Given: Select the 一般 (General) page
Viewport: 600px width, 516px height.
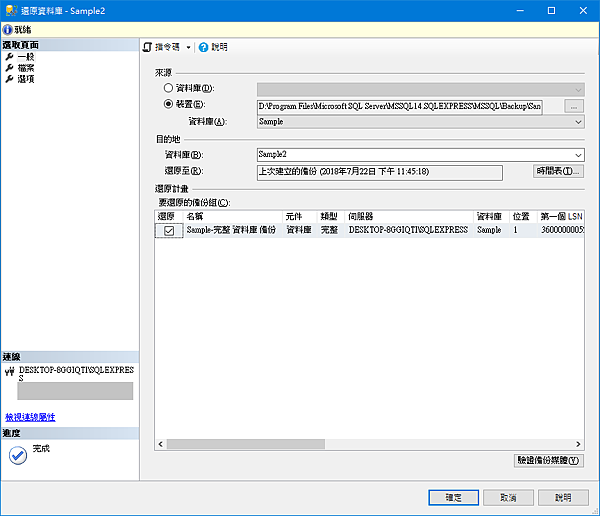Looking at the screenshot, I should [x=26, y=57].
